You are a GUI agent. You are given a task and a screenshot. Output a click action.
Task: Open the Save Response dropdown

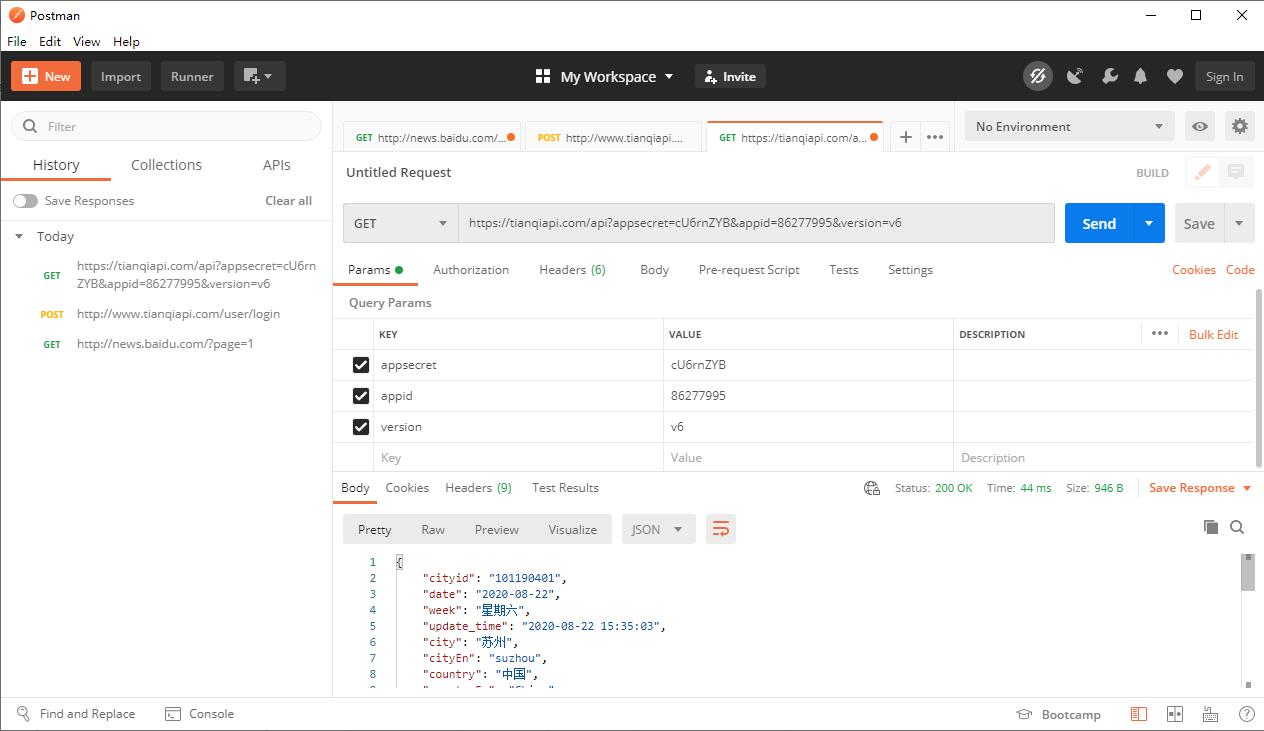coord(1200,488)
